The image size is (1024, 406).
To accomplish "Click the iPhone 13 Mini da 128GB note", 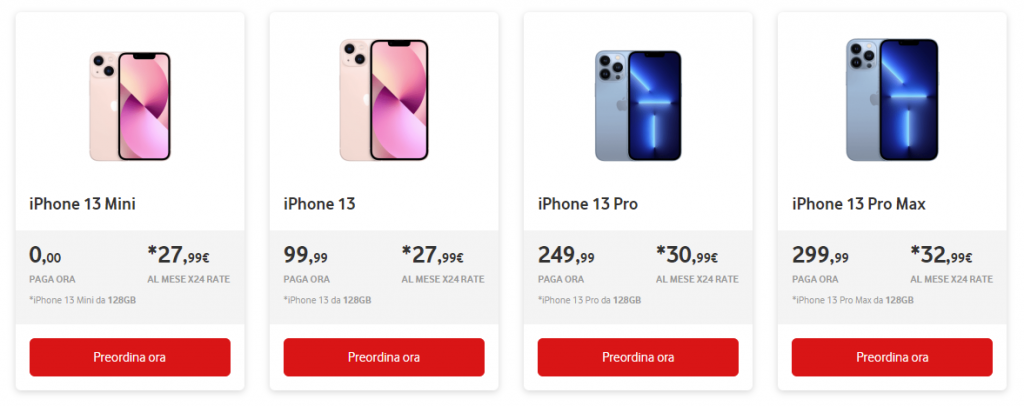I will [82, 300].
